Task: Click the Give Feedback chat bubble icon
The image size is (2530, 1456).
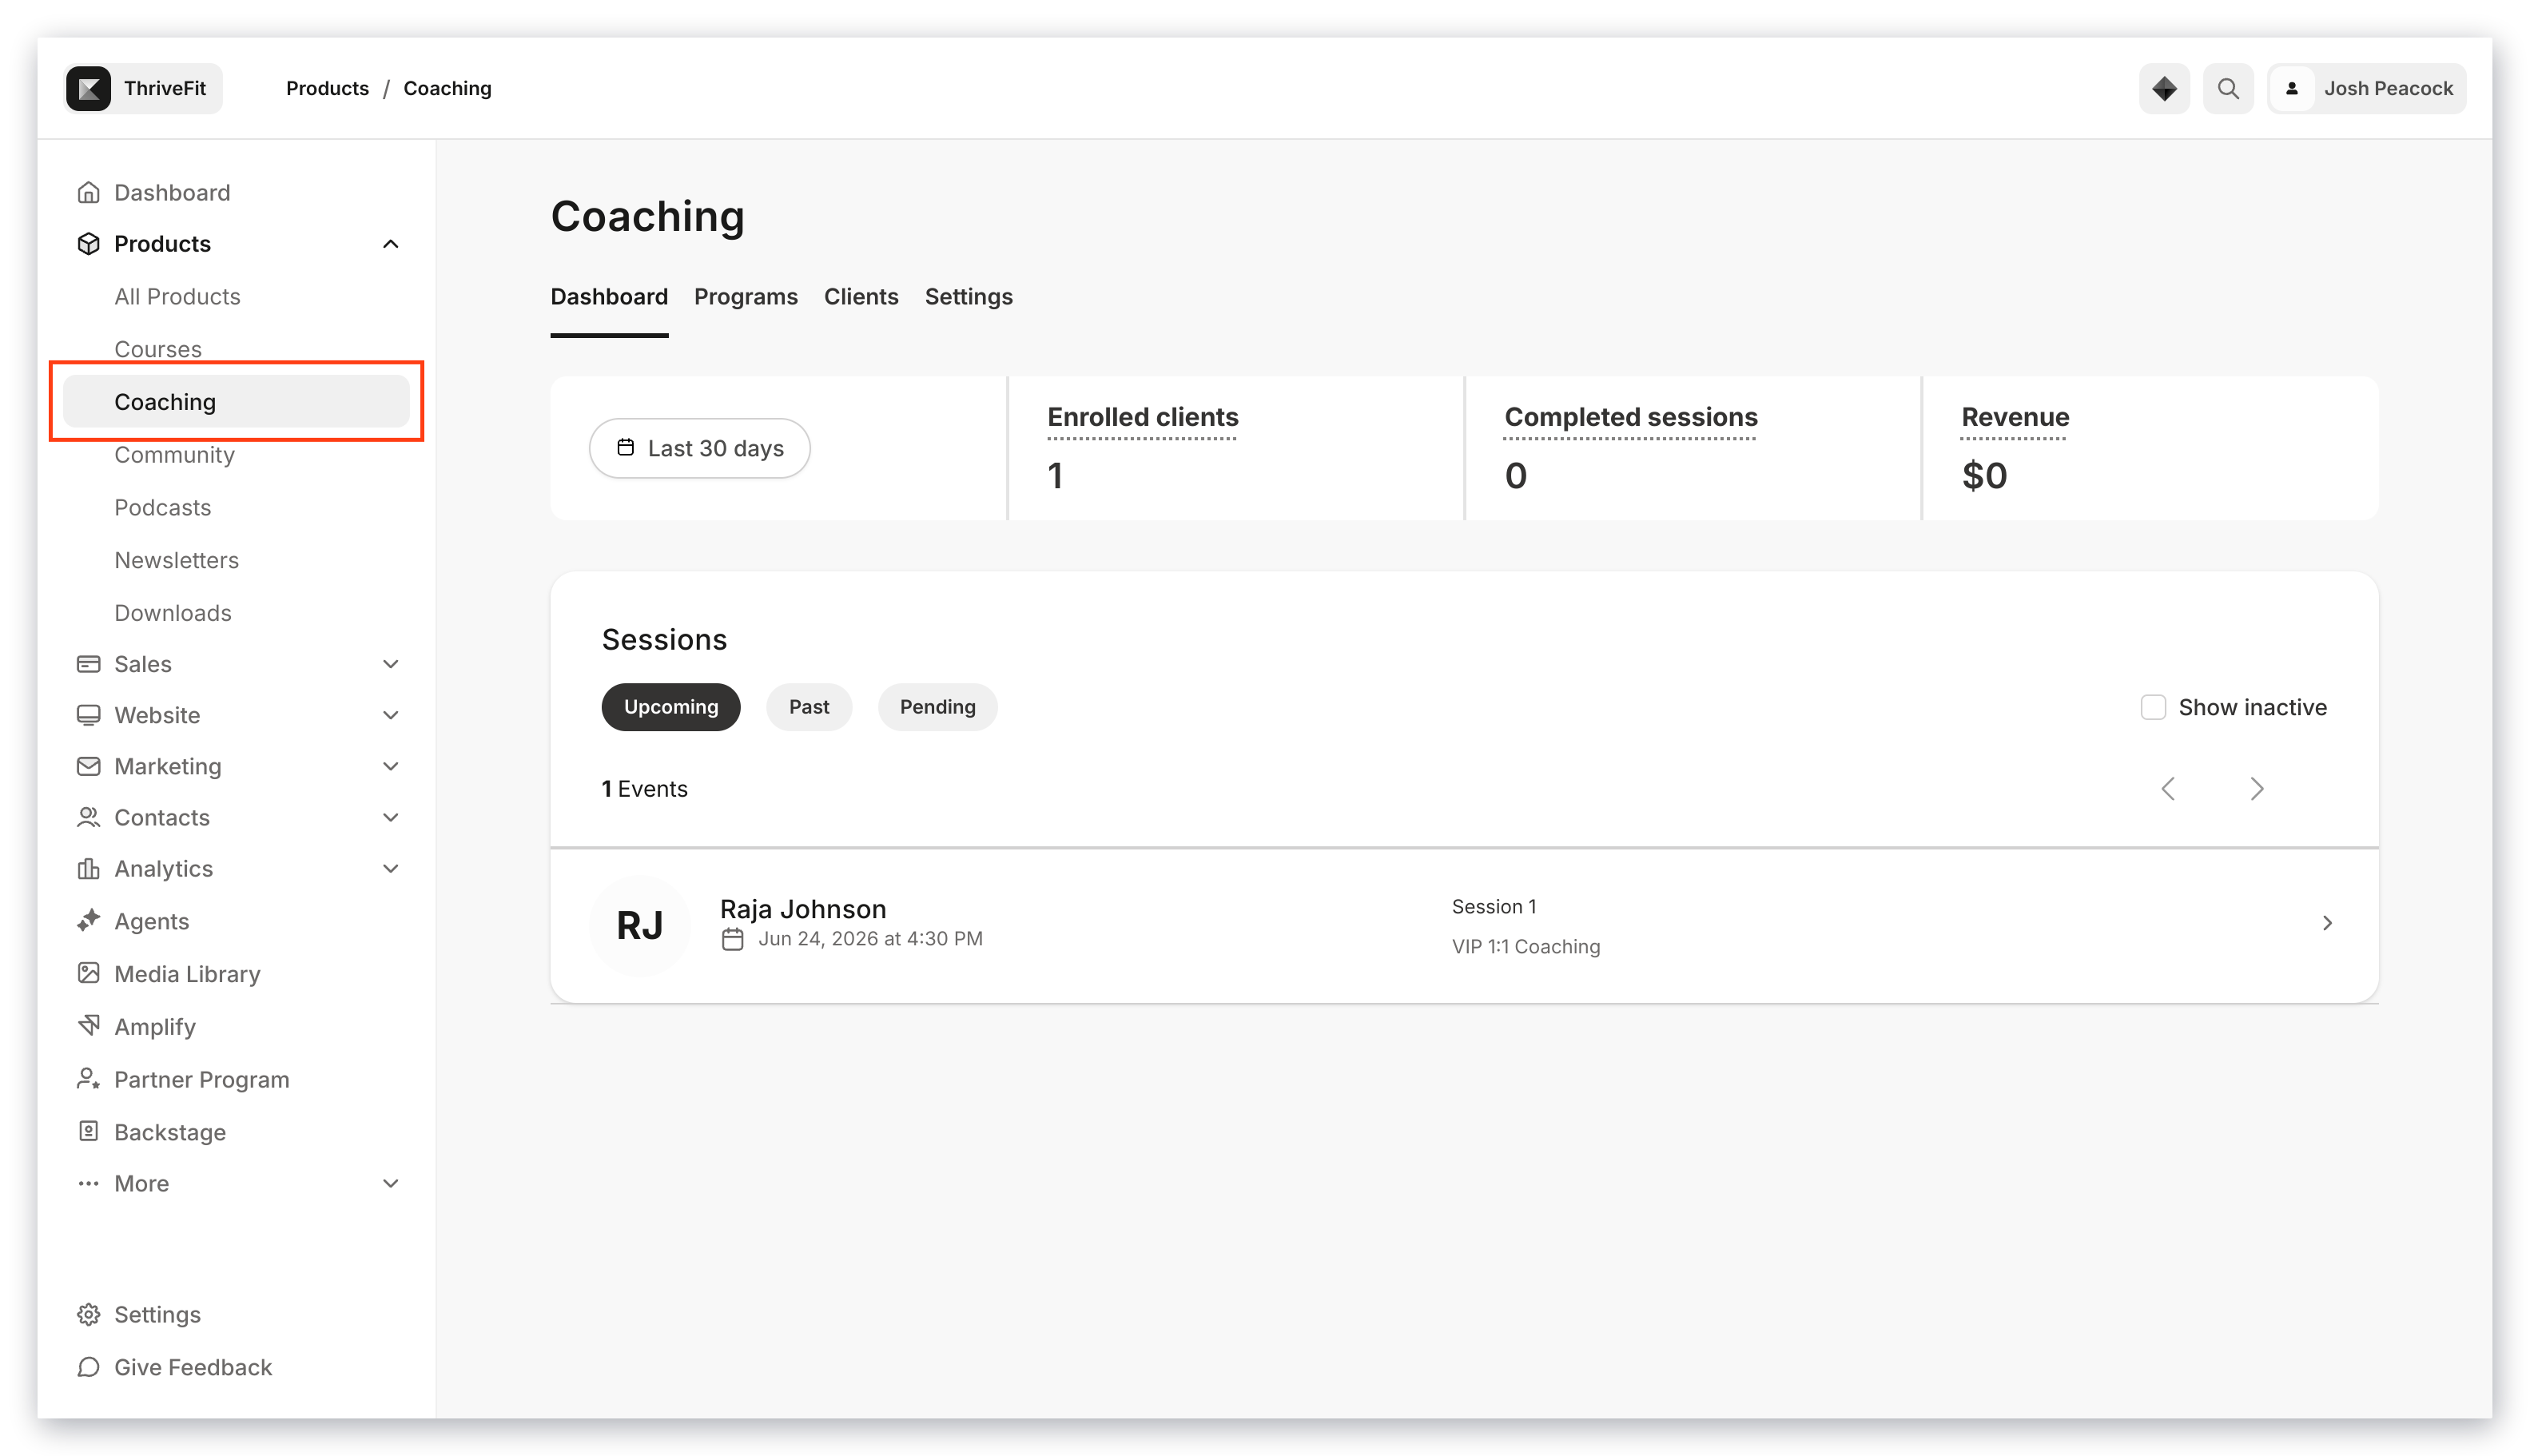Action: [89, 1367]
